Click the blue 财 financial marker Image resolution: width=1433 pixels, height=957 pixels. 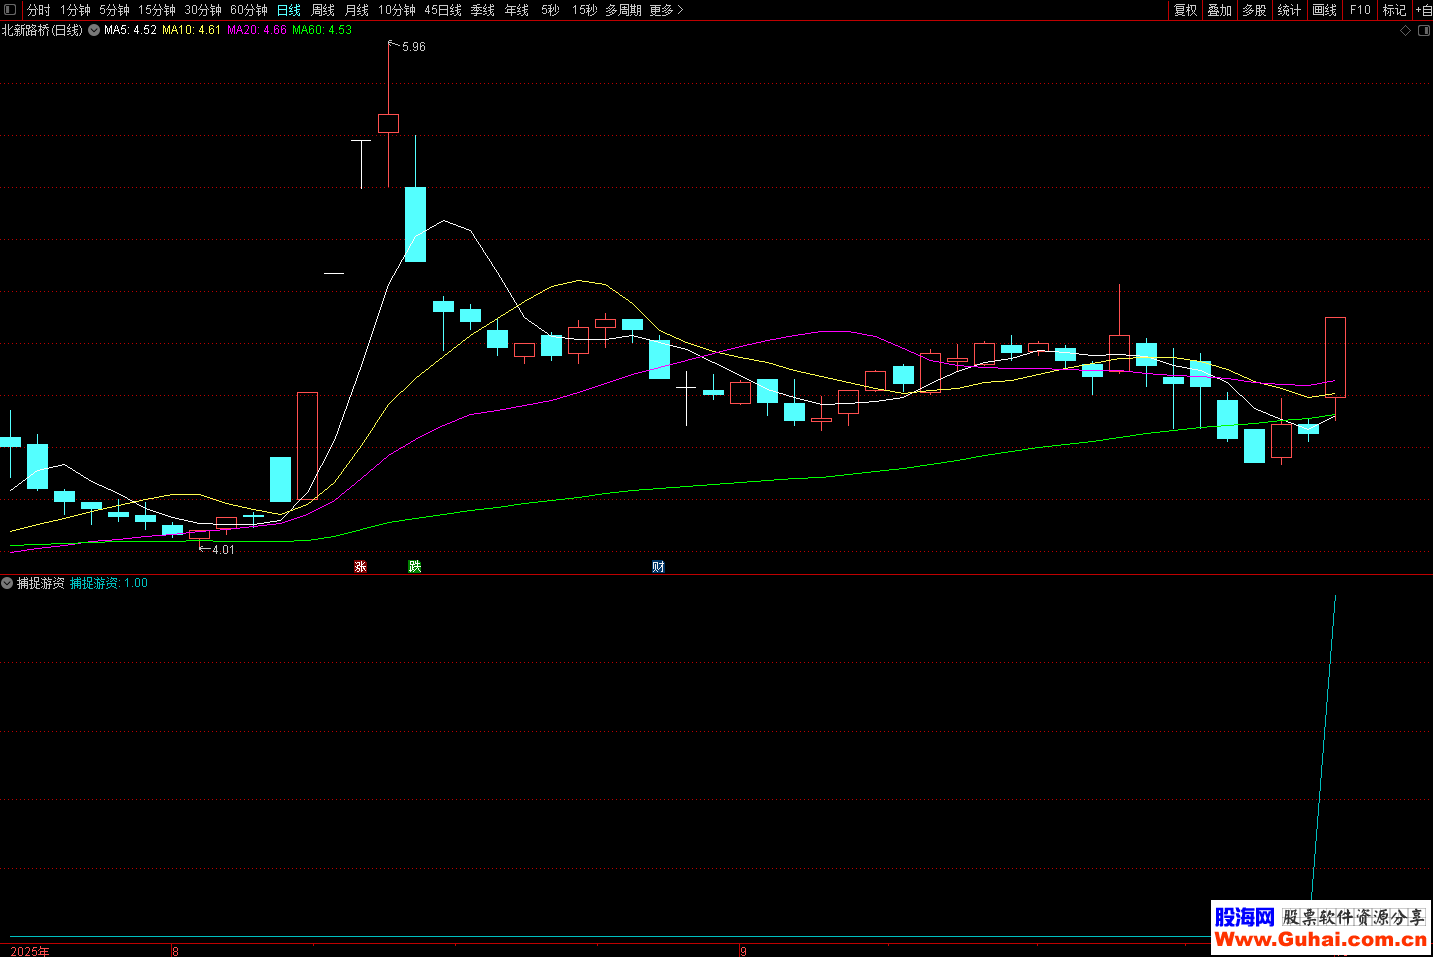(x=658, y=567)
